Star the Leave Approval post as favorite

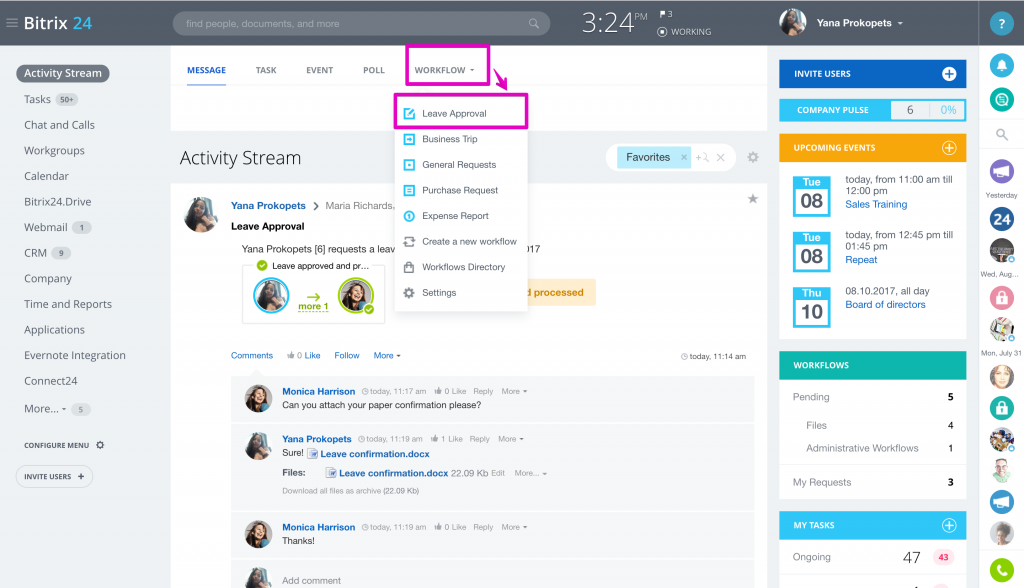(x=753, y=199)
